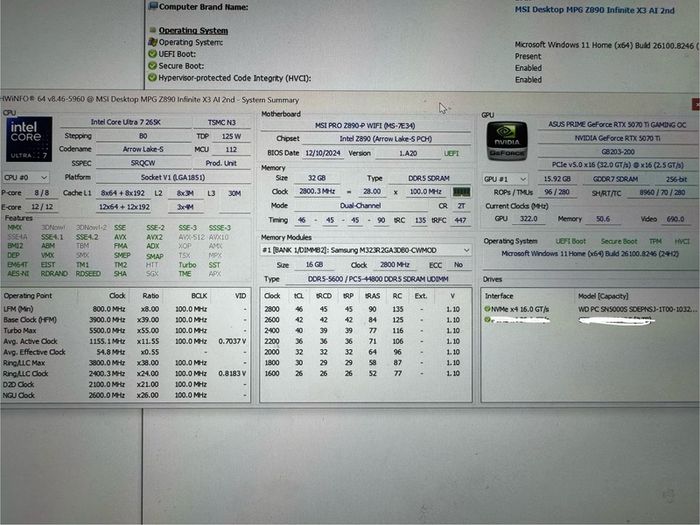Click the SRQCW SSPEC field
This screenshot has height=525, width=700.
coord(143,163)
